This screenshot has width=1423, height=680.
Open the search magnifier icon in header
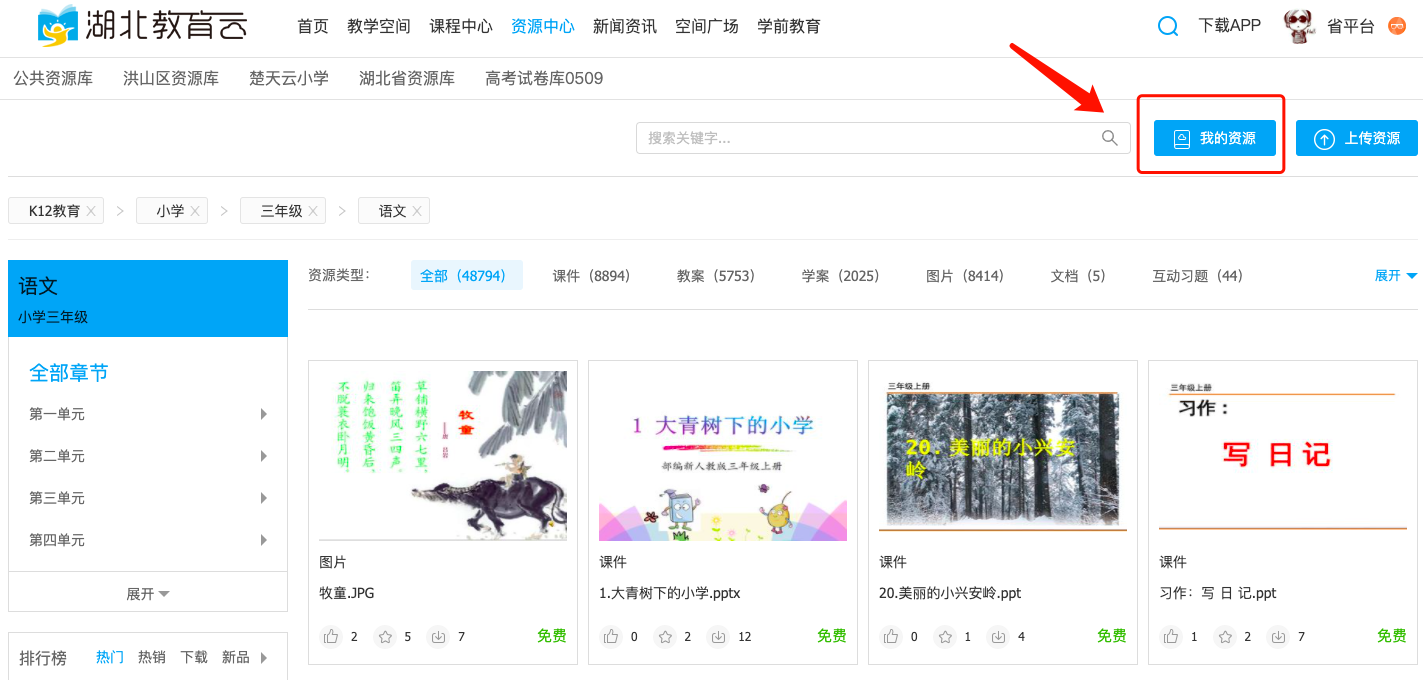(x=1168, y=27)
